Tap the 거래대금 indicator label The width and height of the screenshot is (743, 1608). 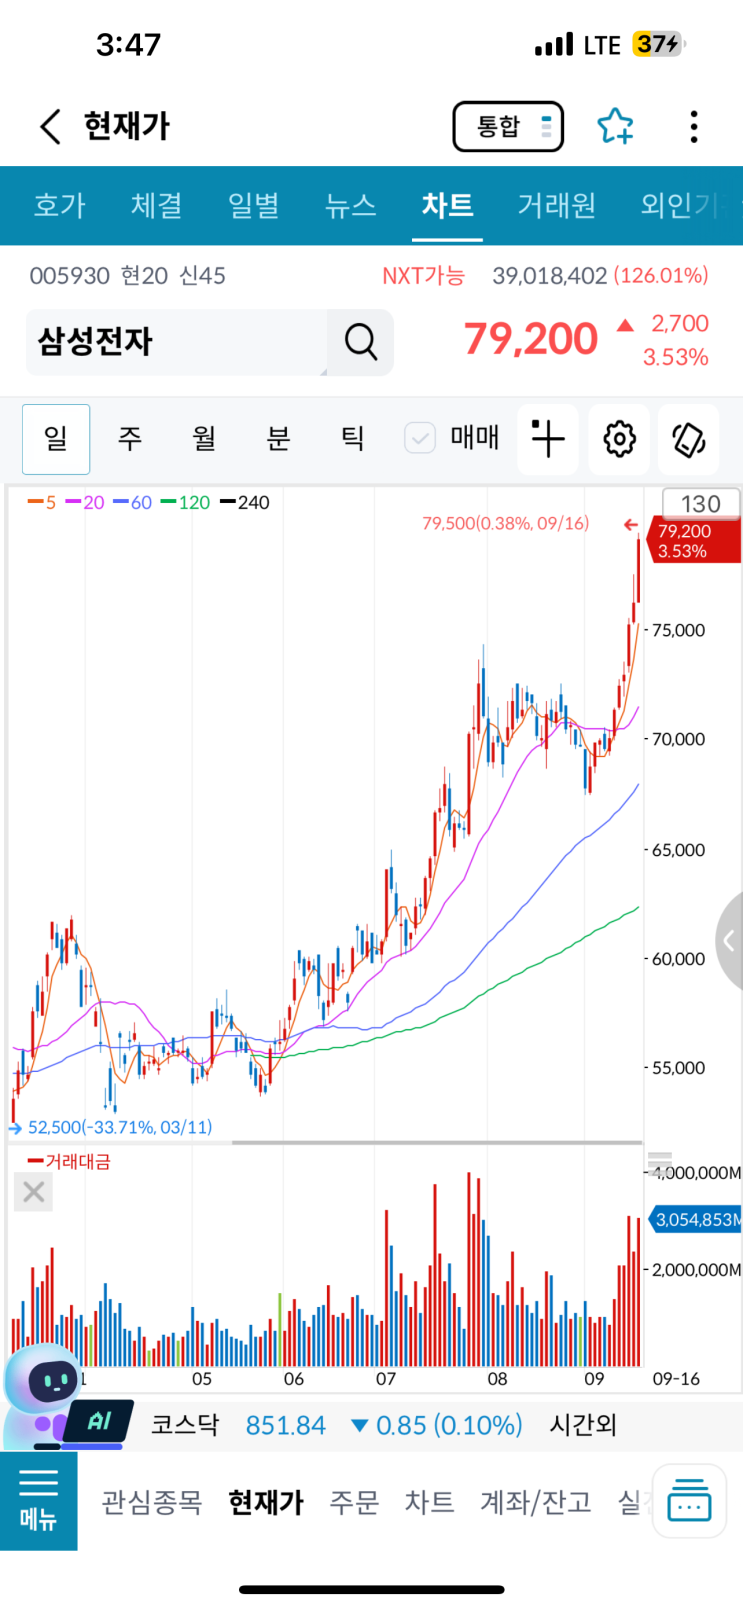[x=70, y=1161]
